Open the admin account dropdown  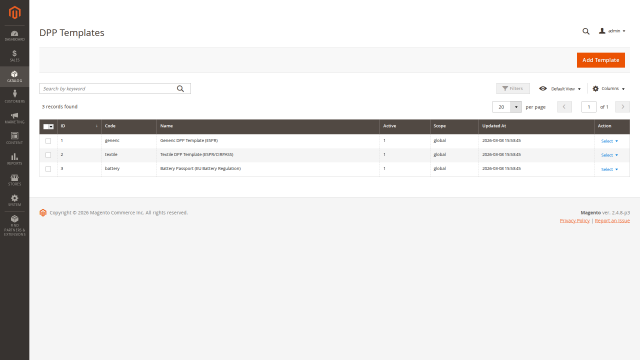612,31
